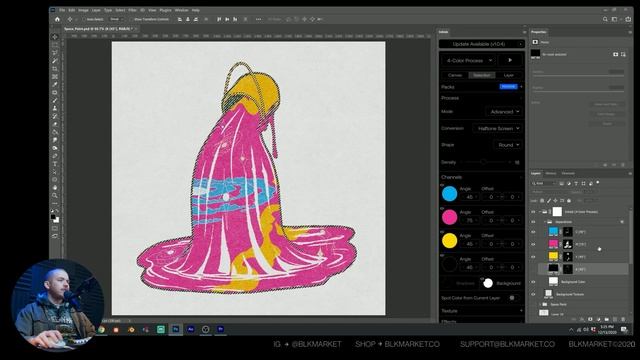Select the Clone Stamp tool
The height and width of the screenshot is (360, 640).
click(55, 108)
